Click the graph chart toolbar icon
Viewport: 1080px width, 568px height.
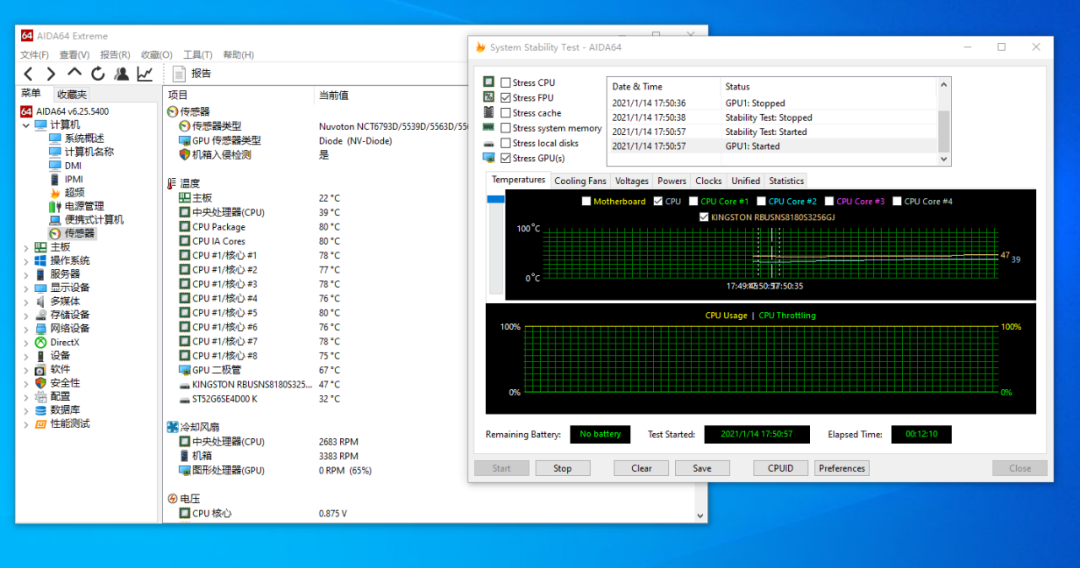(145, 74)
